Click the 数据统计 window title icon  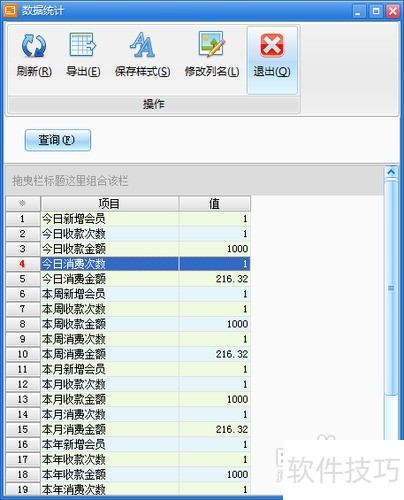click(x=10, y=10)
